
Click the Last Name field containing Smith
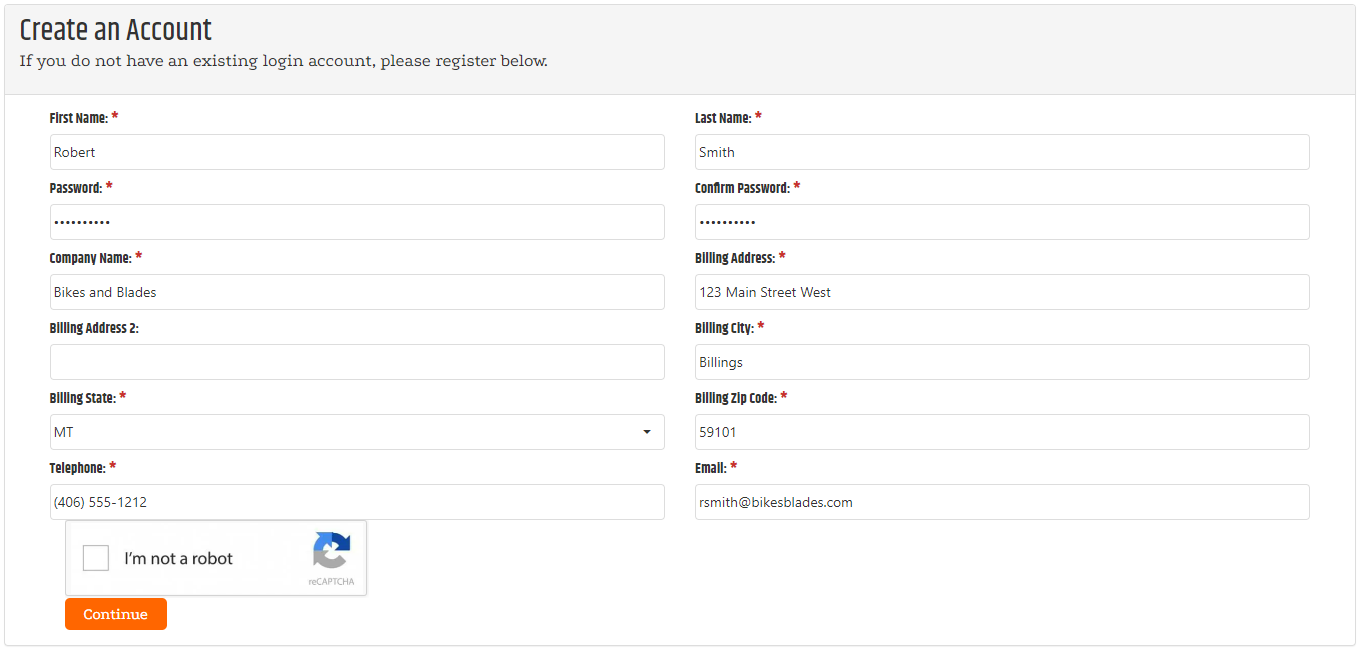1002,152
